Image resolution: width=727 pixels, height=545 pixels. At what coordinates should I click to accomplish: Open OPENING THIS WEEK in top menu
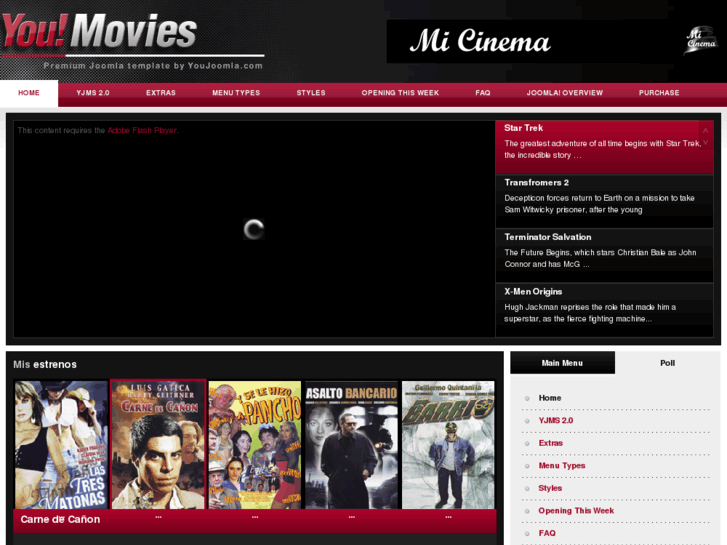coord(400,93)
